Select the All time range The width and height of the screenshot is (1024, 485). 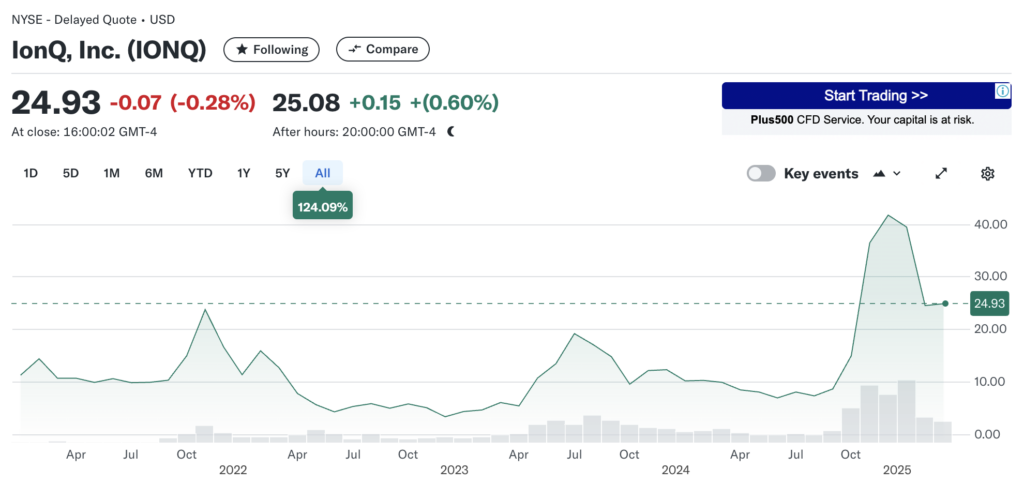(x=322, y=173)
